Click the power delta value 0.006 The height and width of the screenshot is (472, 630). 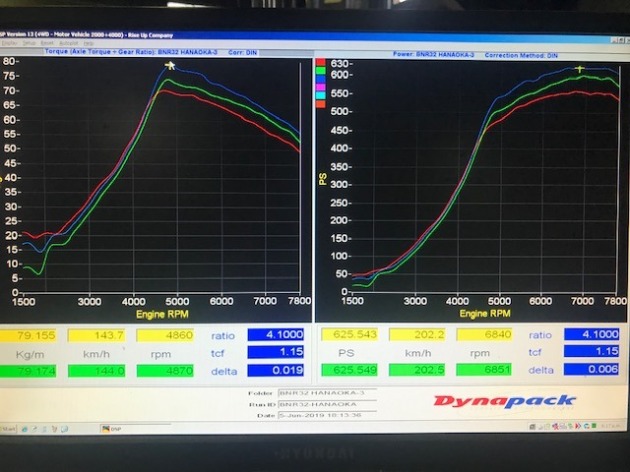point(591,370)
